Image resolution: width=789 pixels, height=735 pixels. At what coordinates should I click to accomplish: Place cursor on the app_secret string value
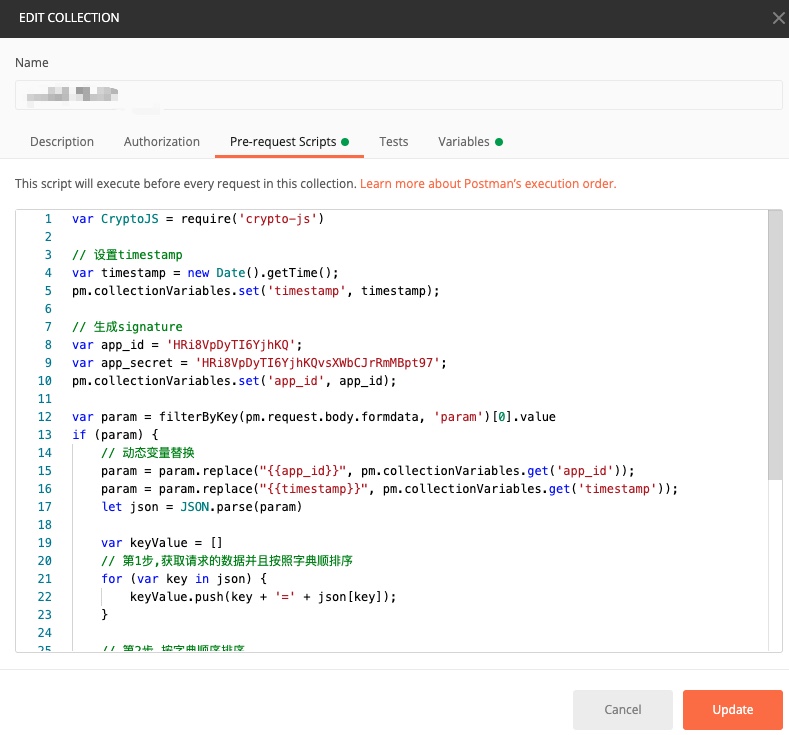tap(317, 363)
